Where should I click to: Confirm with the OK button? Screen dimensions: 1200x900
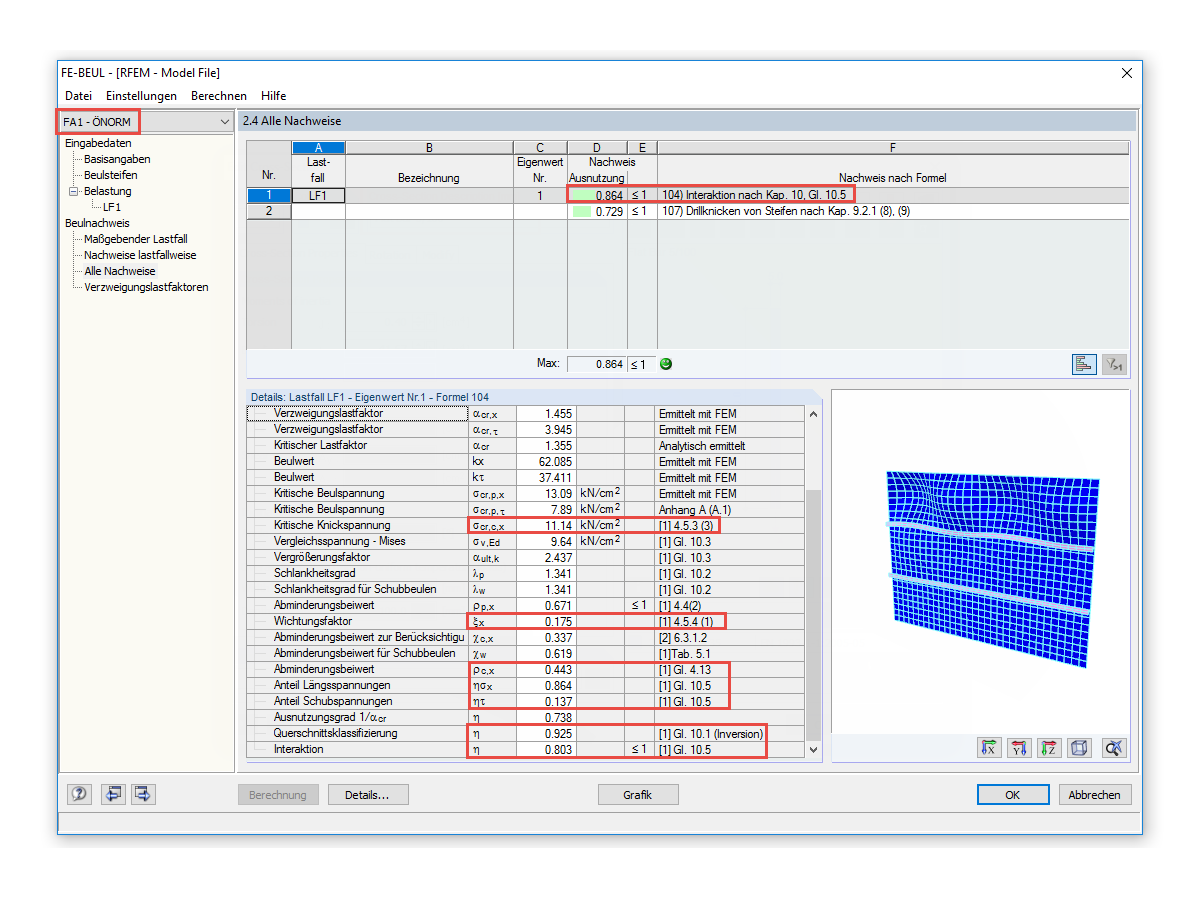pyautogui.click(x=1013, y=795)
